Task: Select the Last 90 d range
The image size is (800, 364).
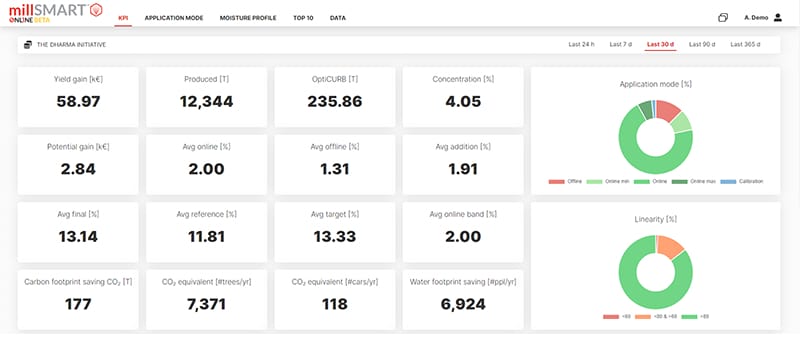Action: coord(702,44)
